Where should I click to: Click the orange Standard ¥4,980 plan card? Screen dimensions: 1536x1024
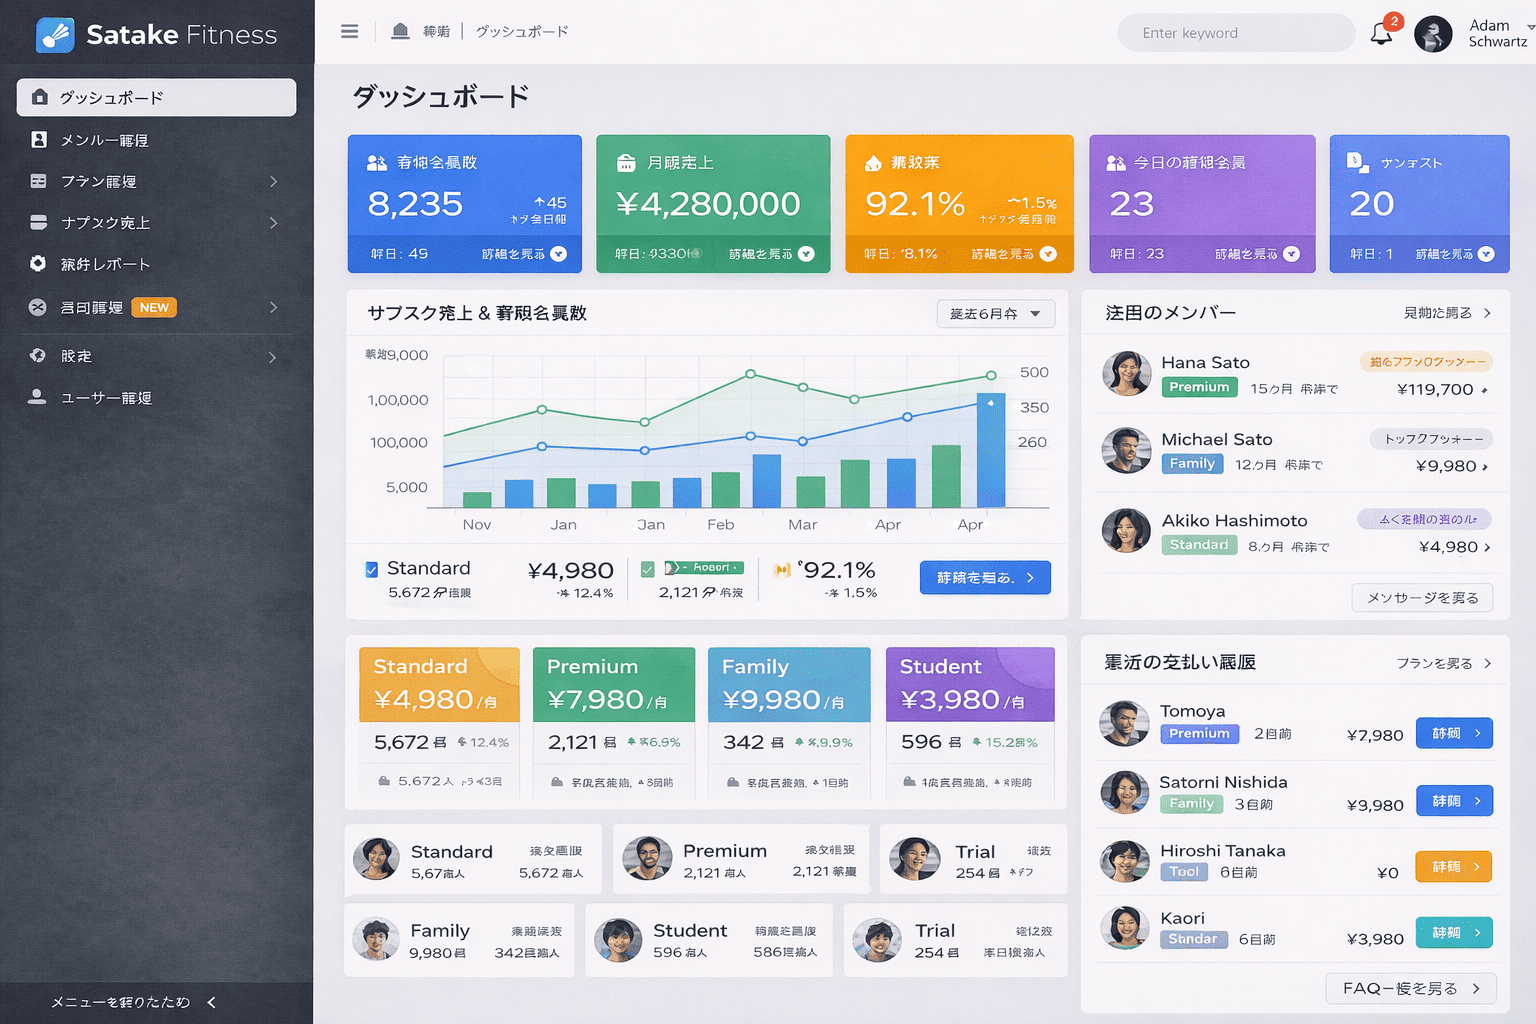(439, 685)
